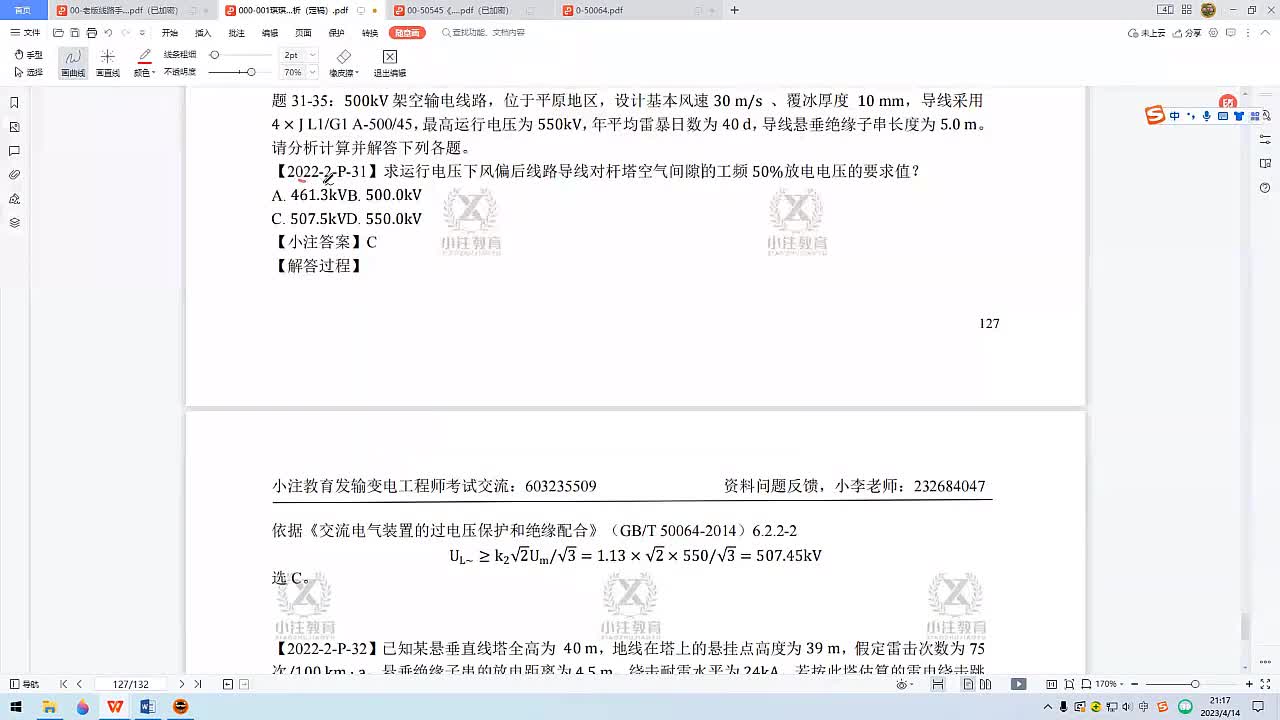The height and width of the screenshot is (720, 1280).
Task: Go to next page using arrow button
Action: 181,684
